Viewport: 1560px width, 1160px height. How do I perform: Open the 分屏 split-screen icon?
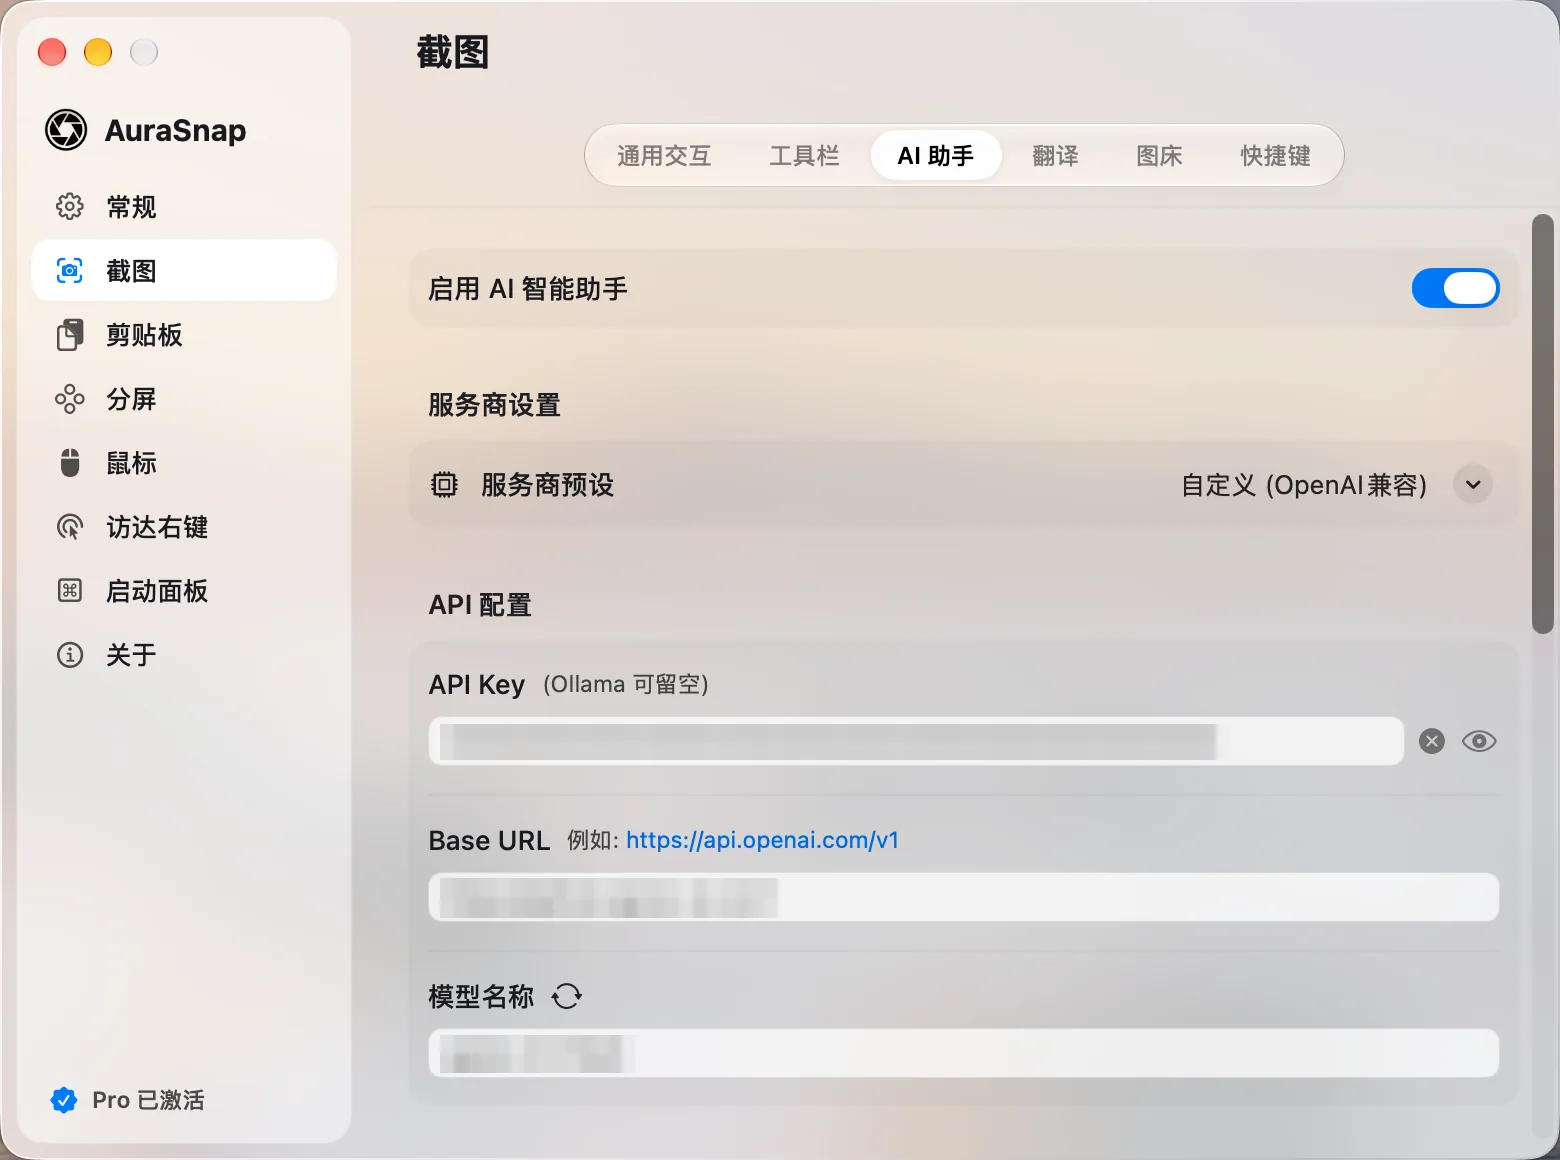[69, 399]
